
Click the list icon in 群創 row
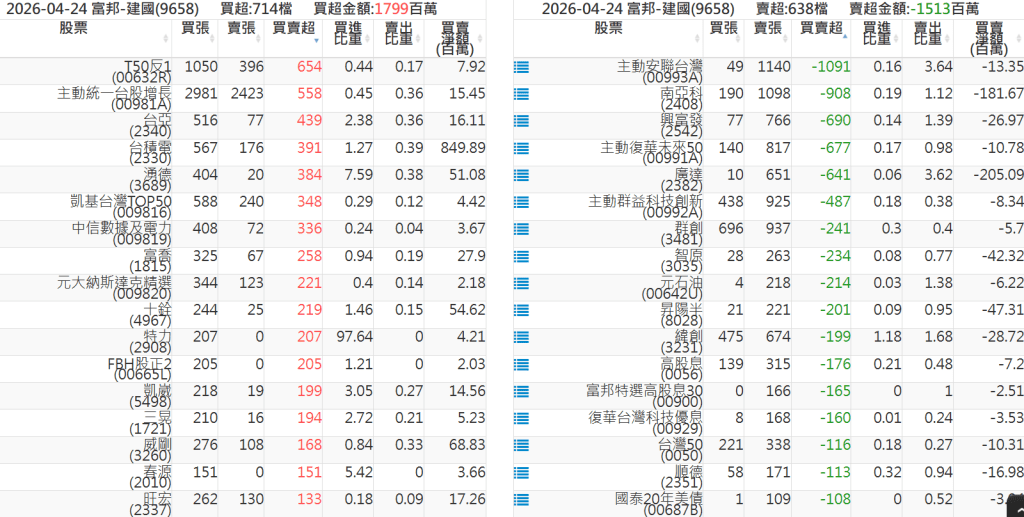tap(521, 229)
